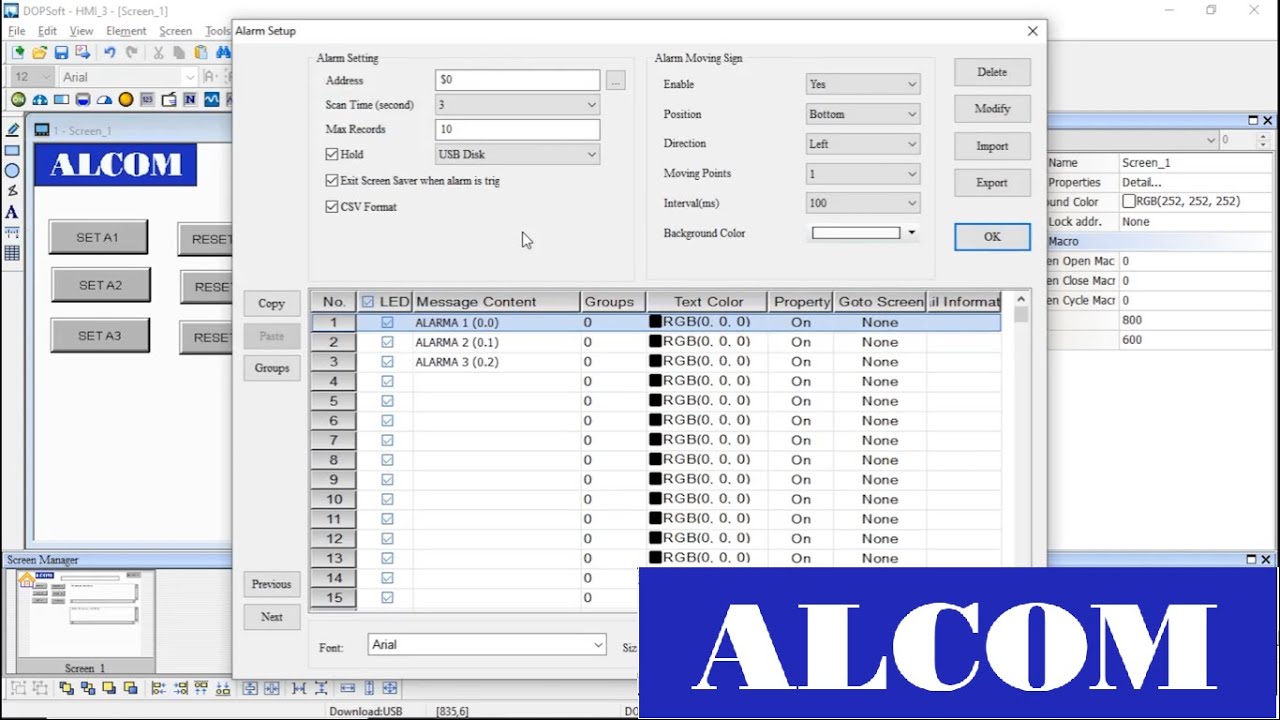Toggle LED checkbox for alarm row 1

coord(387,322)
